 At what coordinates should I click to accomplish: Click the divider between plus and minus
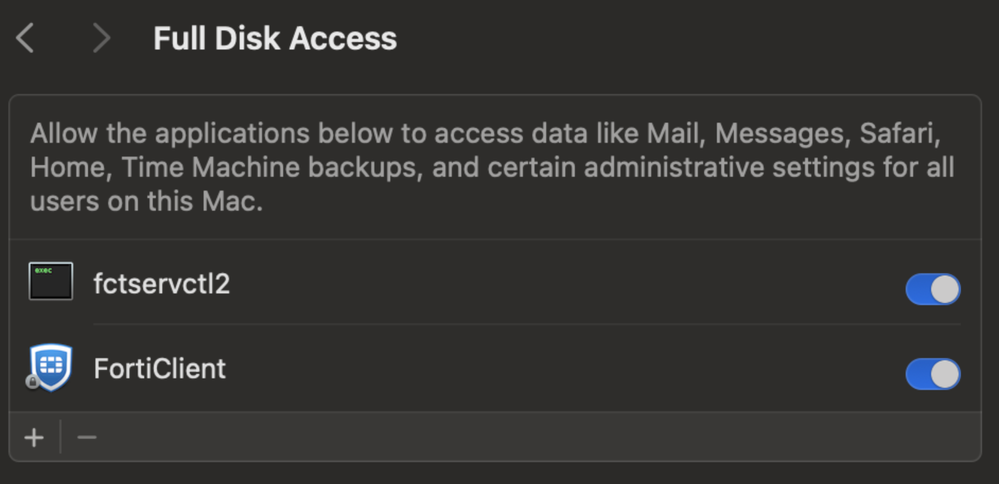[61, 437]
